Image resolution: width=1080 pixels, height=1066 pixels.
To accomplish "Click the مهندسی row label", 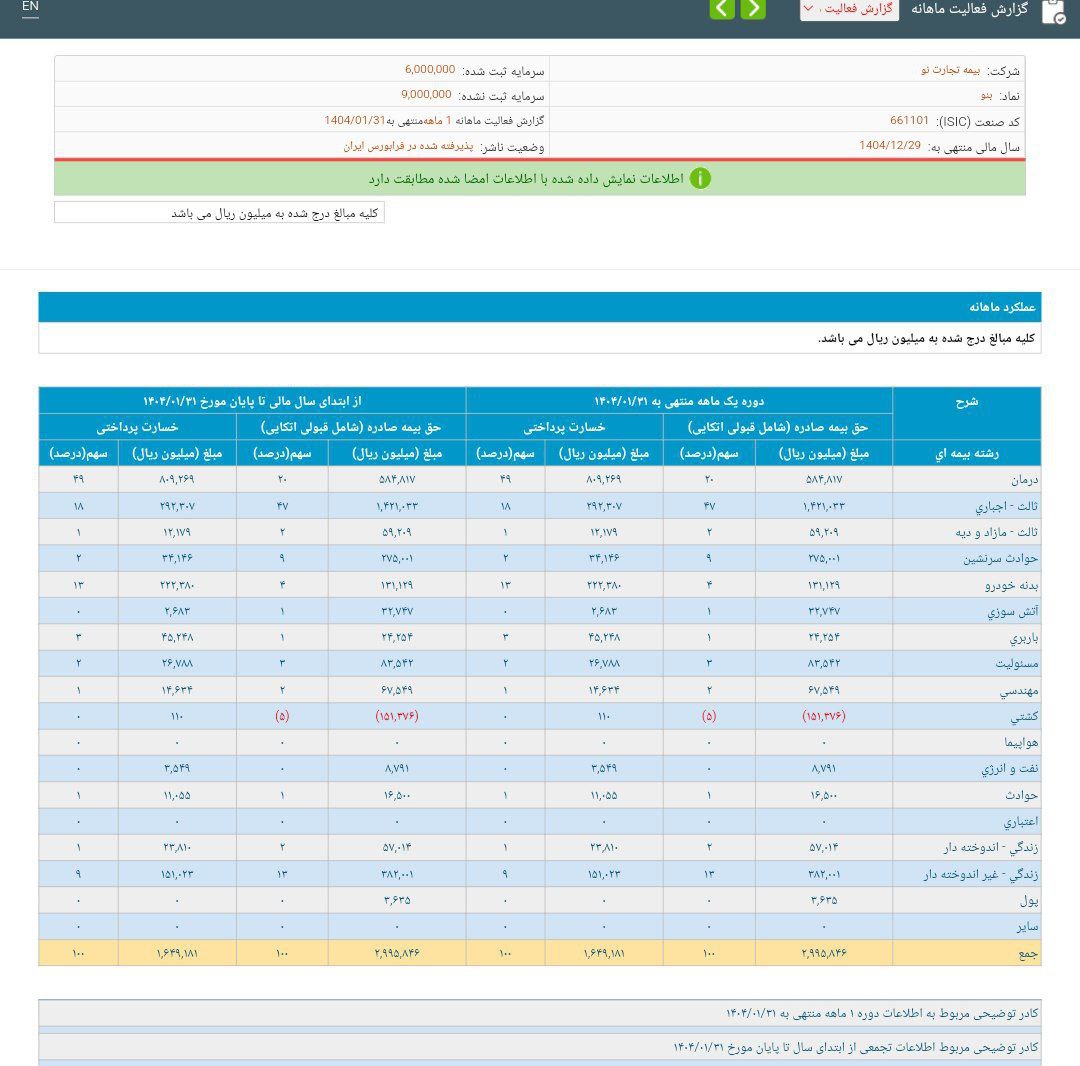I will pyautogui.click(x=1019, y=690).
